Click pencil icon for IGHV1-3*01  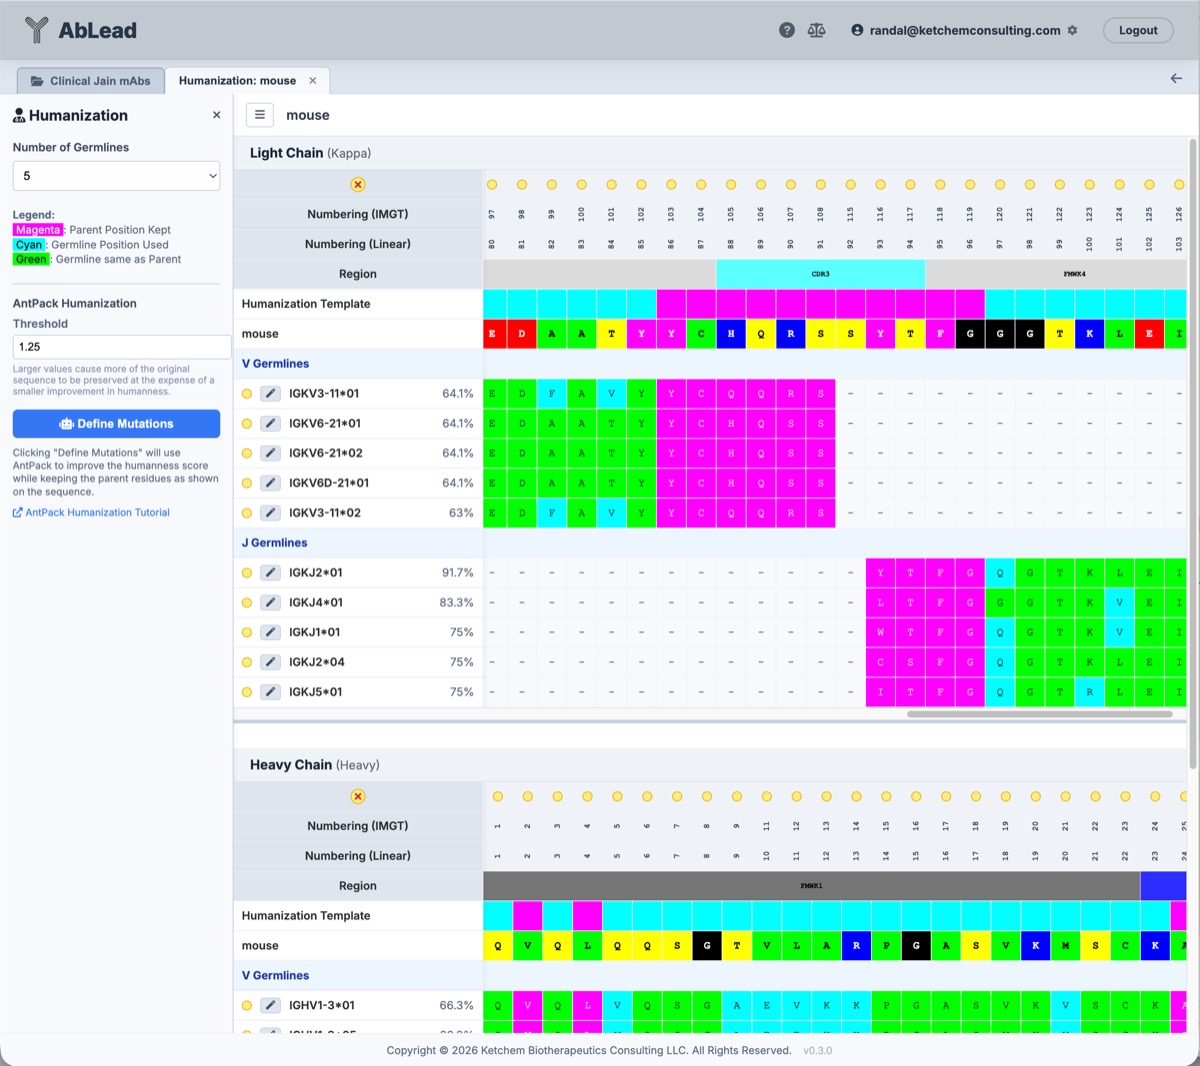tap(270, 1005)
